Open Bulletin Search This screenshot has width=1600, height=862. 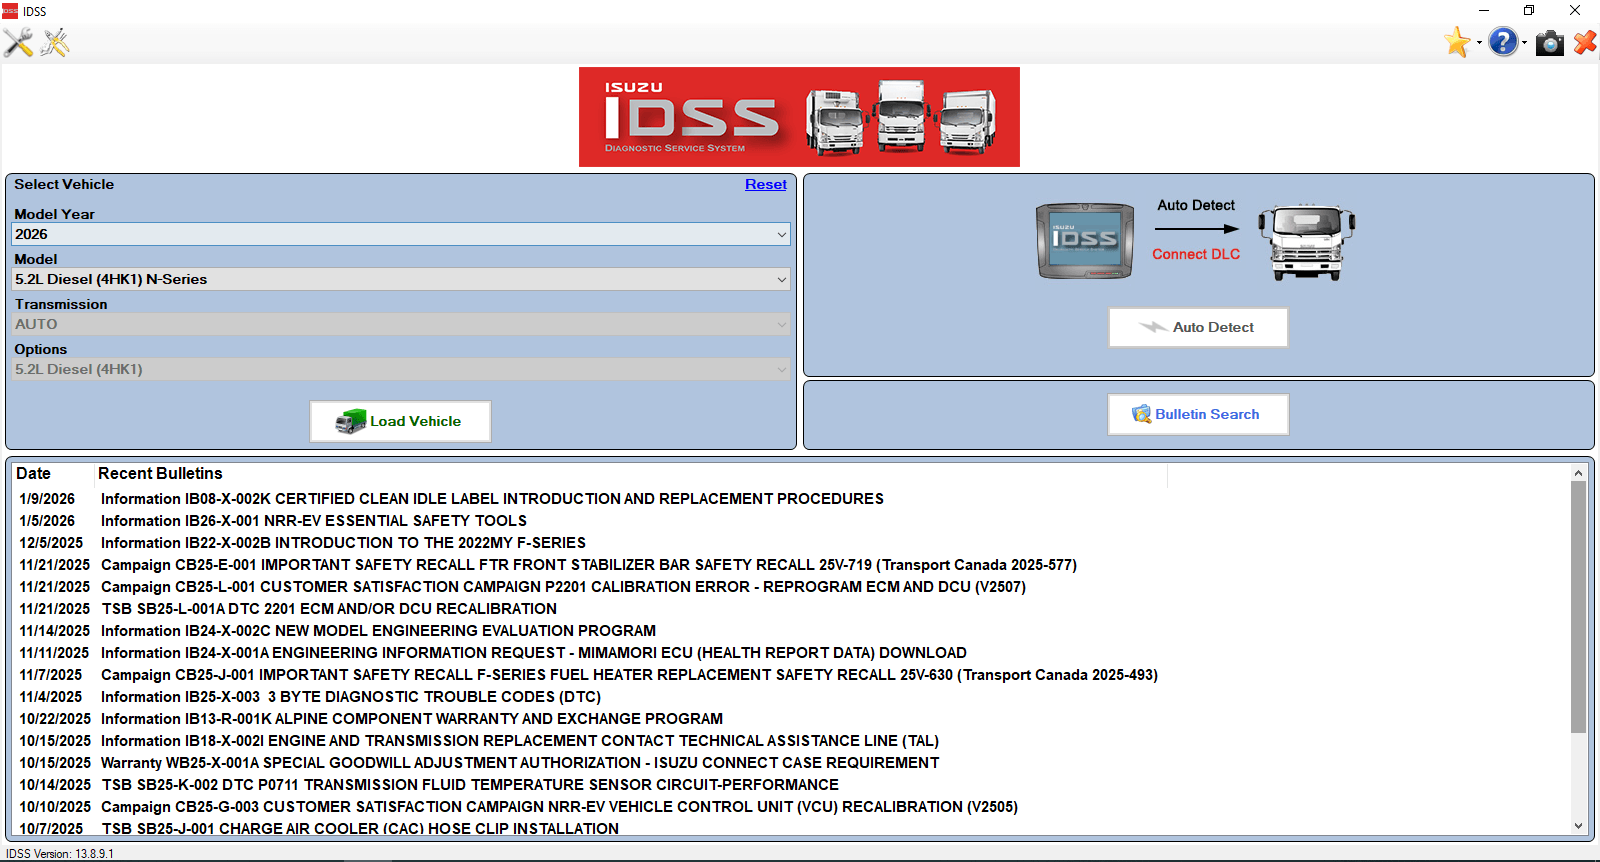(x=1198, y=414)
